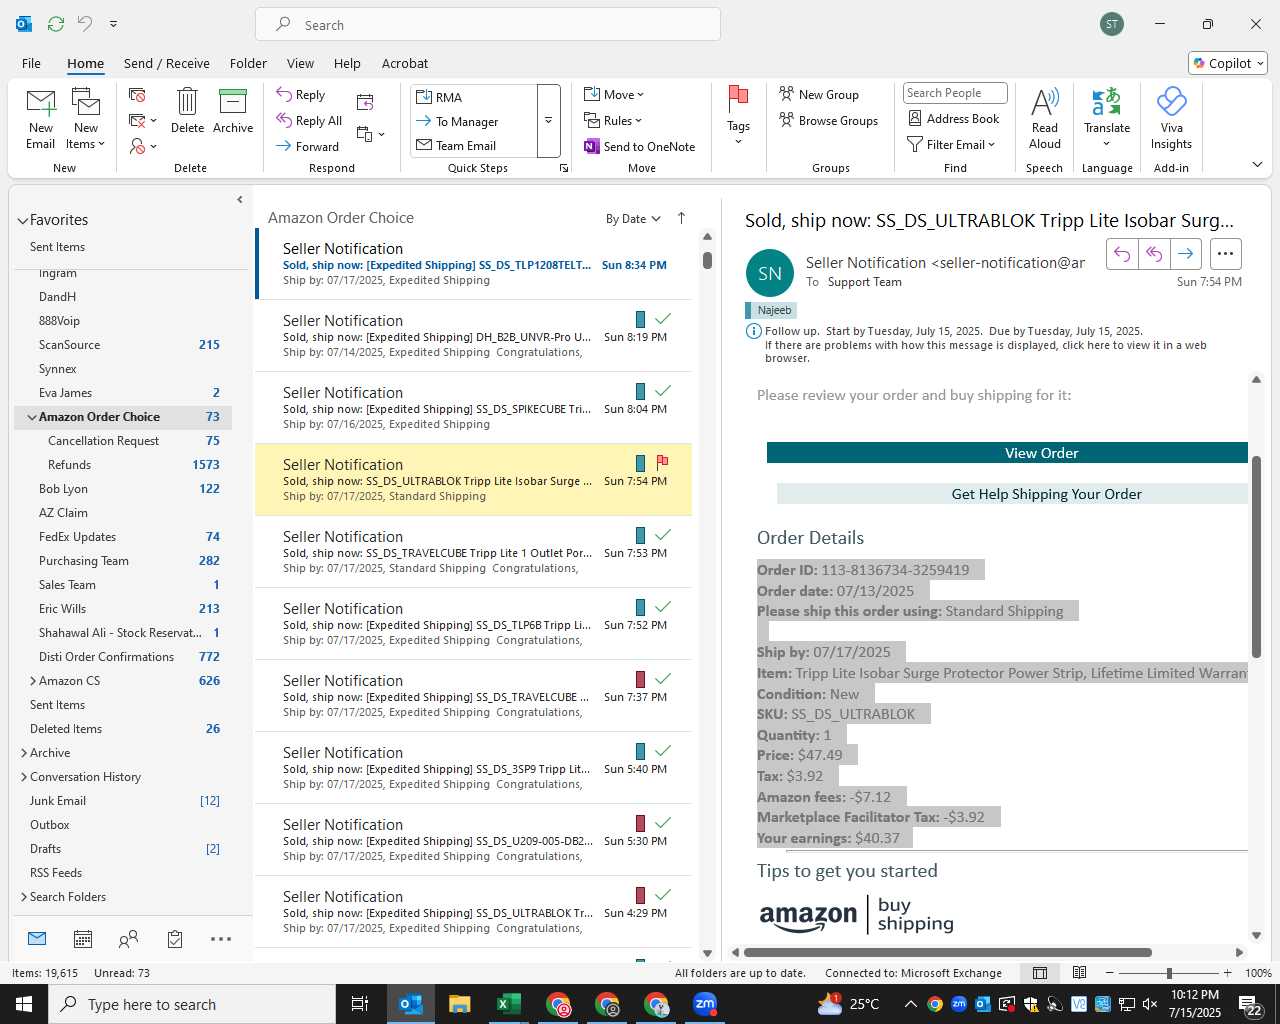Image resolution: width=1280 pixels, height=1024 pixels.
Task: Open the View tab
Action: pyautogui.click(x=300, y=63)
